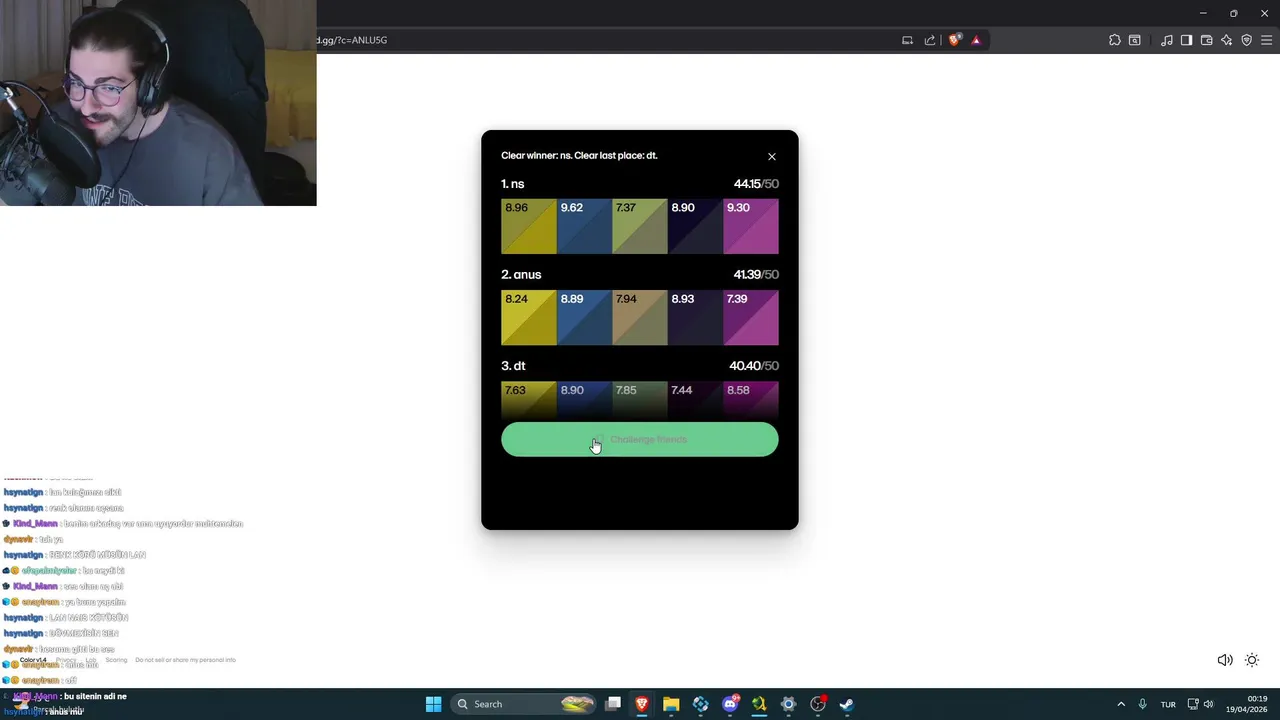Click the green Challenge friends button

(x=640, y=440)
